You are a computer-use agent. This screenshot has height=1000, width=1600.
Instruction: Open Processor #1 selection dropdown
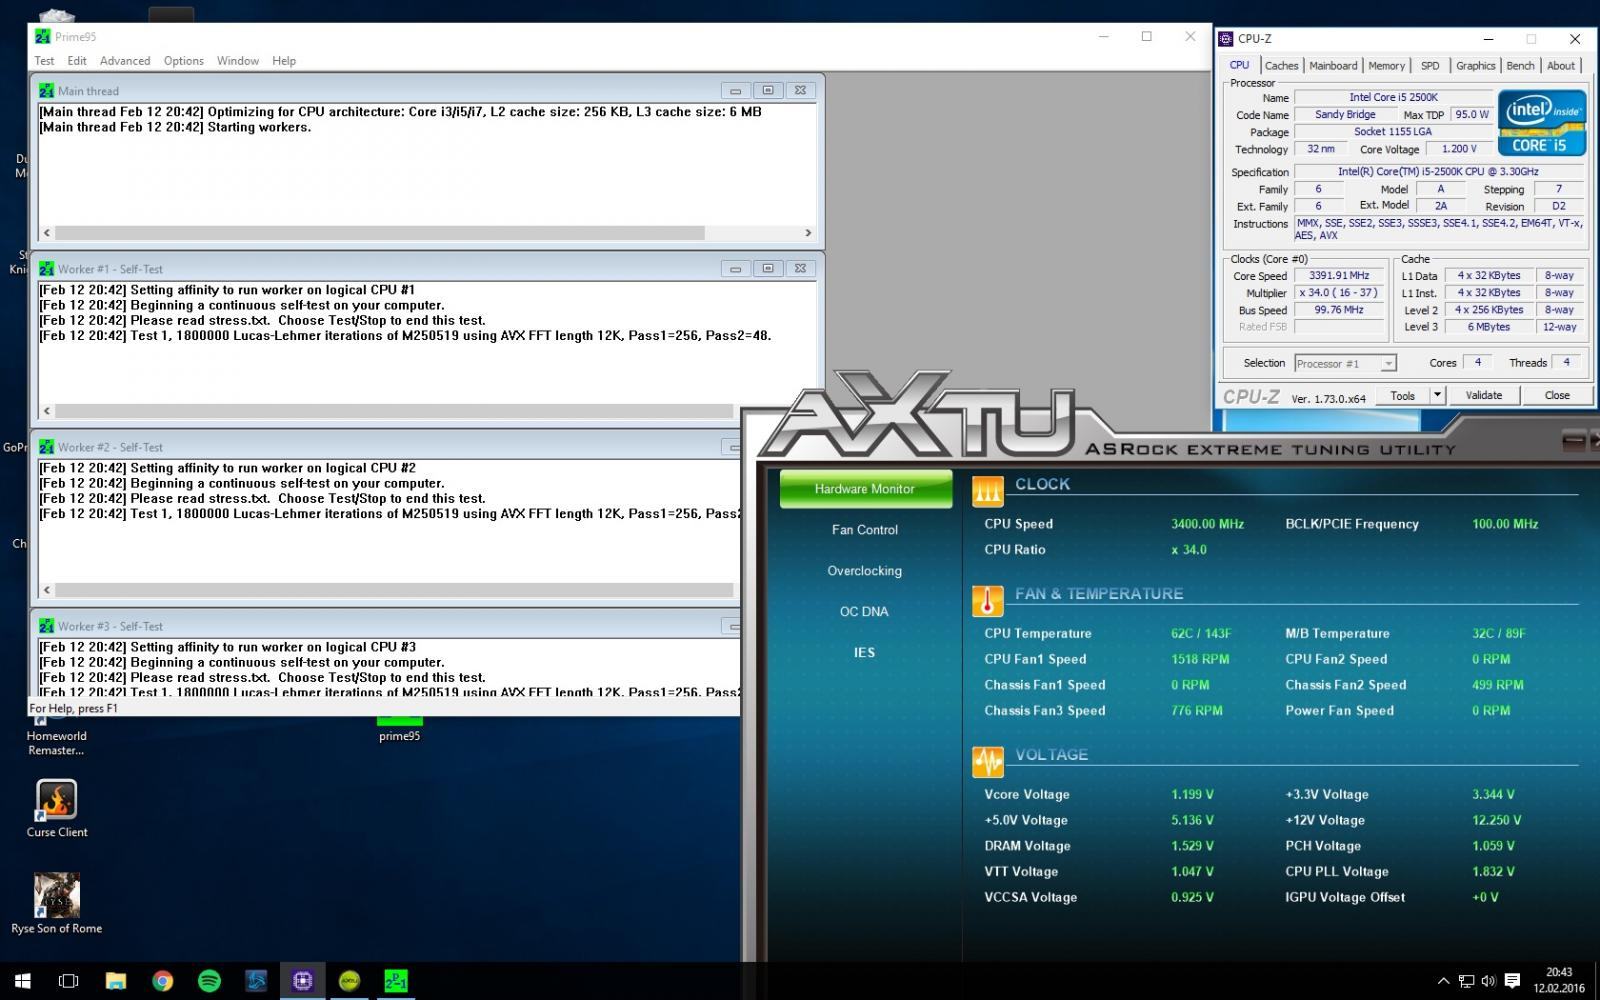(1345, 363)
